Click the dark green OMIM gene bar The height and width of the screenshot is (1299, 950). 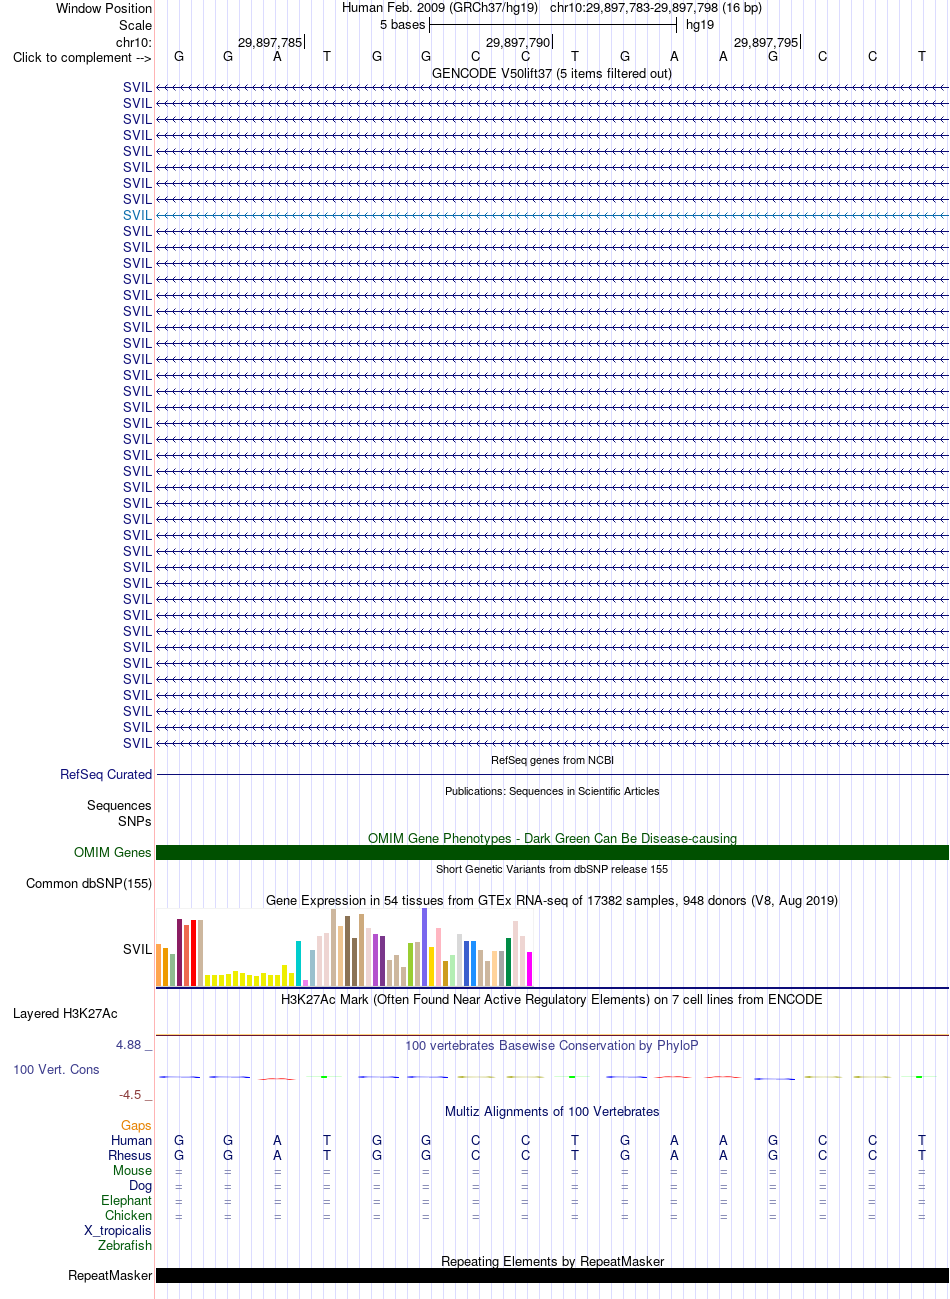(552, 852)
